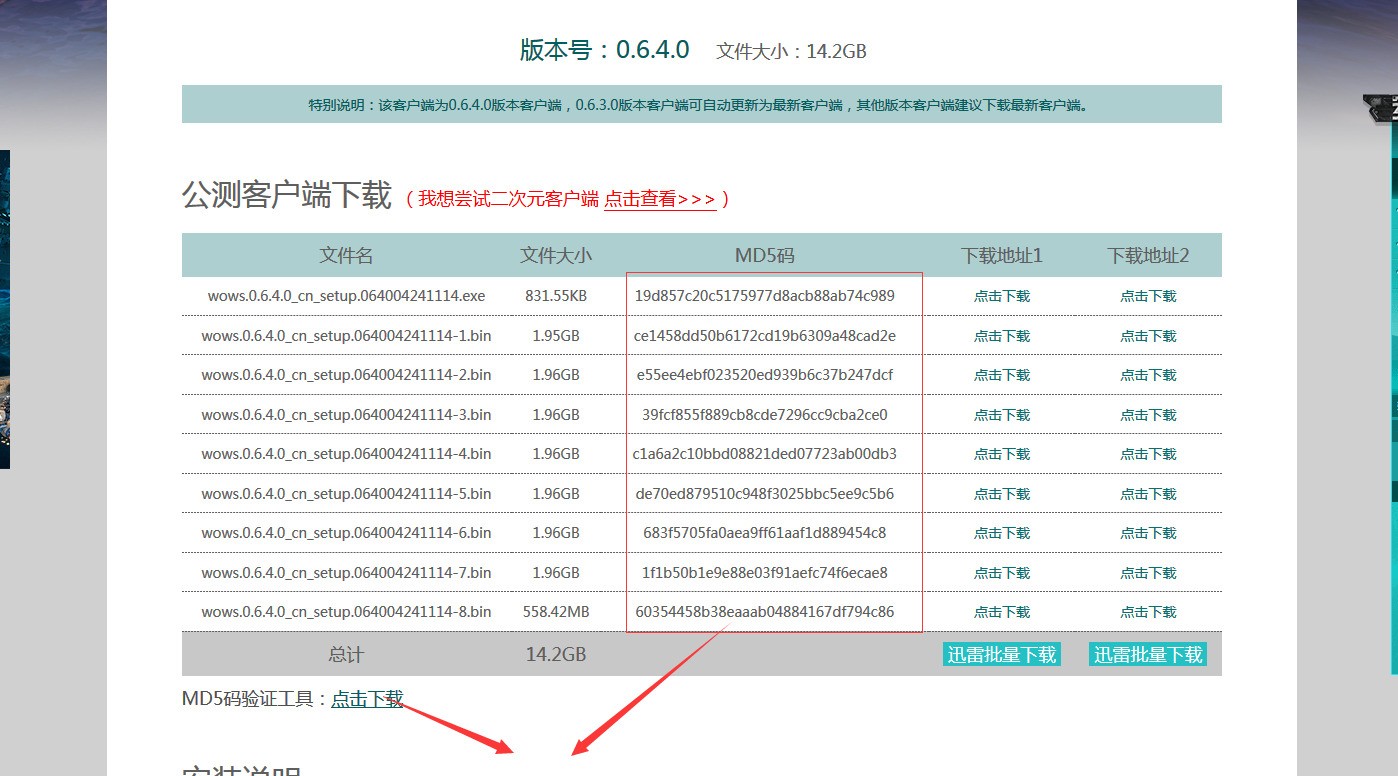
Task: Select file name ending in 114-3.bin
Action: coord(346,415)
